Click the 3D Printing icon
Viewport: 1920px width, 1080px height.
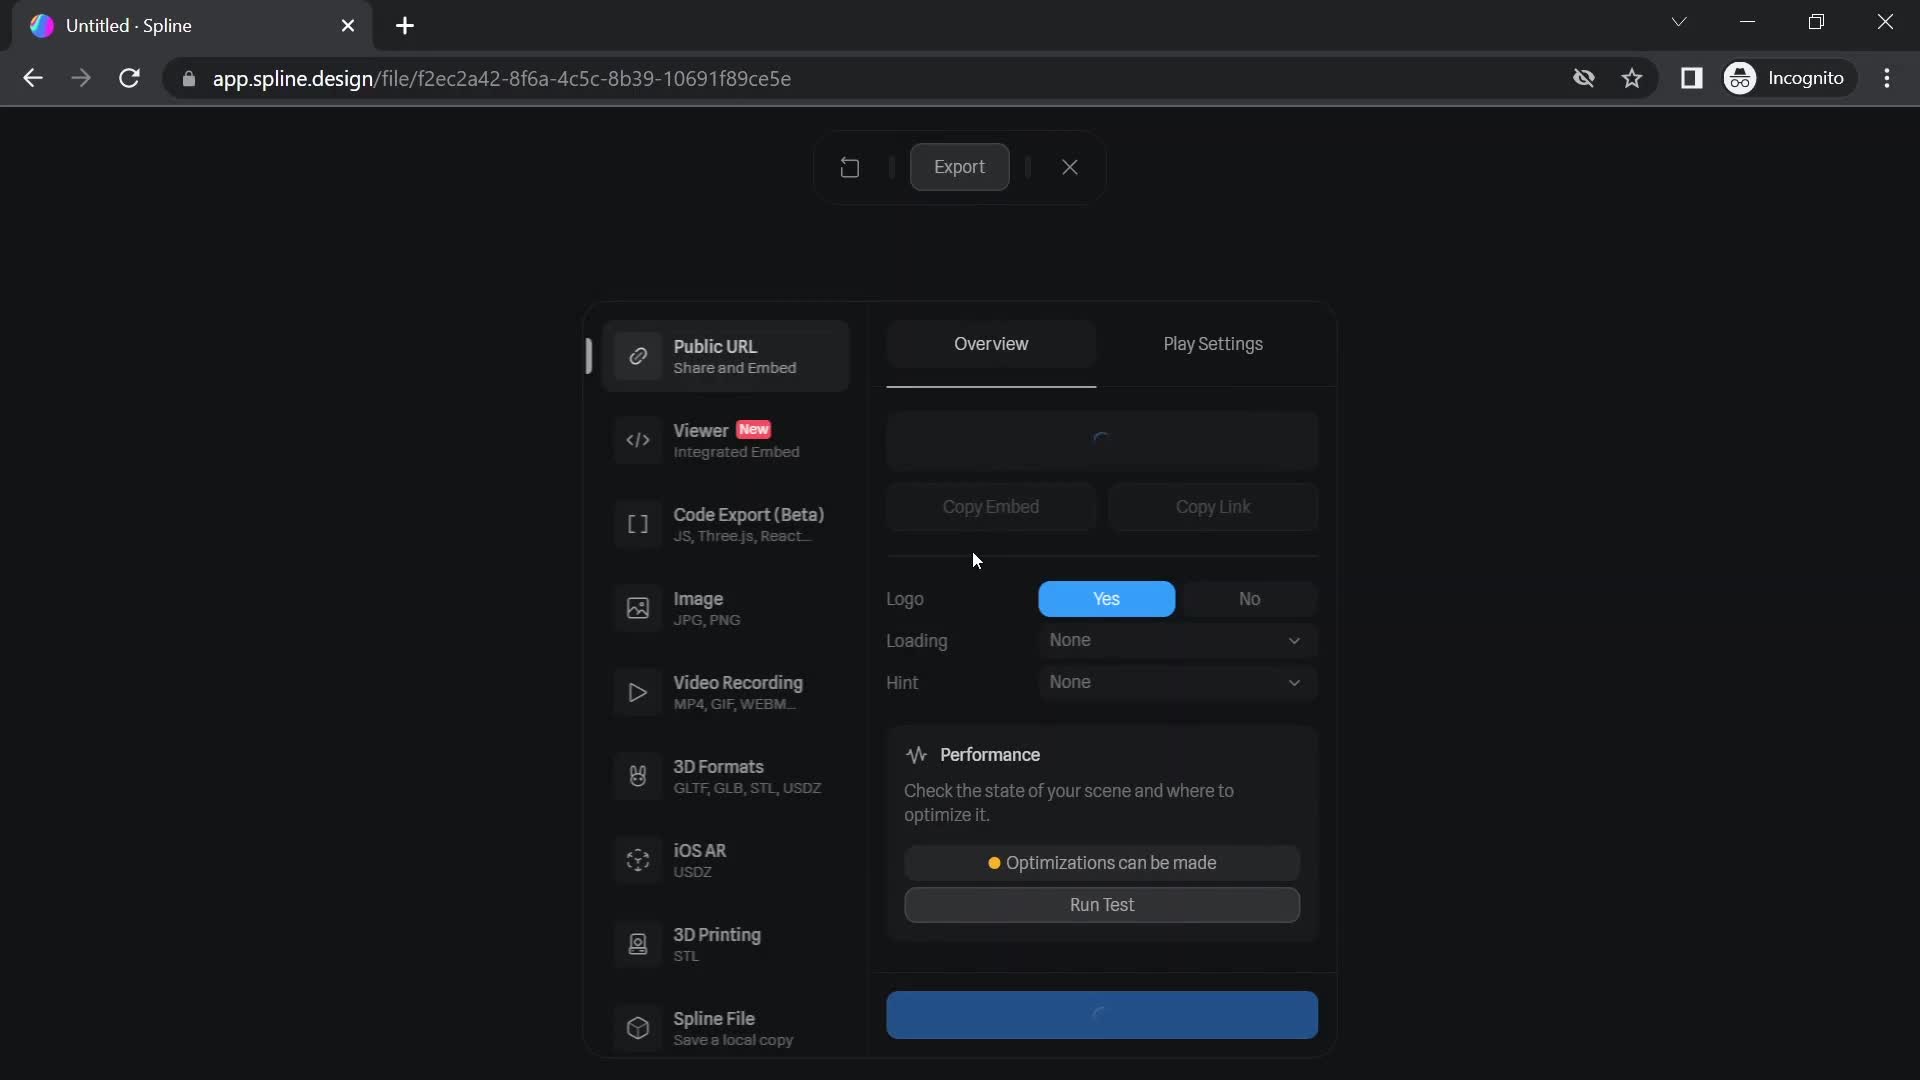click(x=638, y=944)
